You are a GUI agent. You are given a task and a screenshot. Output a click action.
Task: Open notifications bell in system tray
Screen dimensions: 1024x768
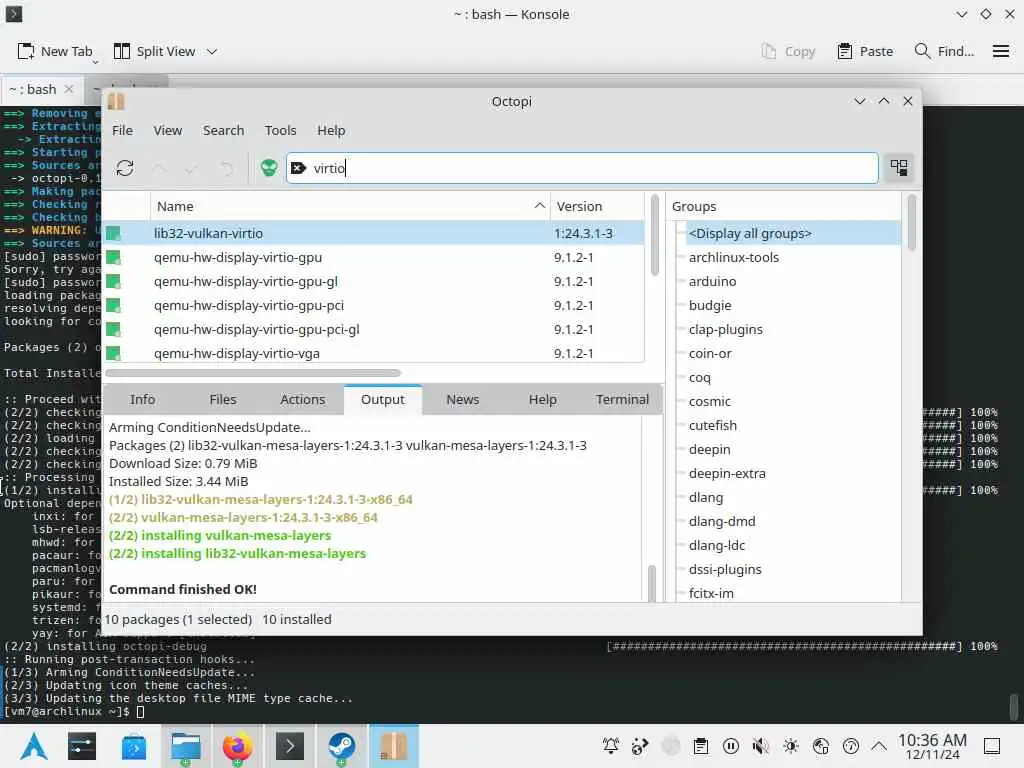611,746
